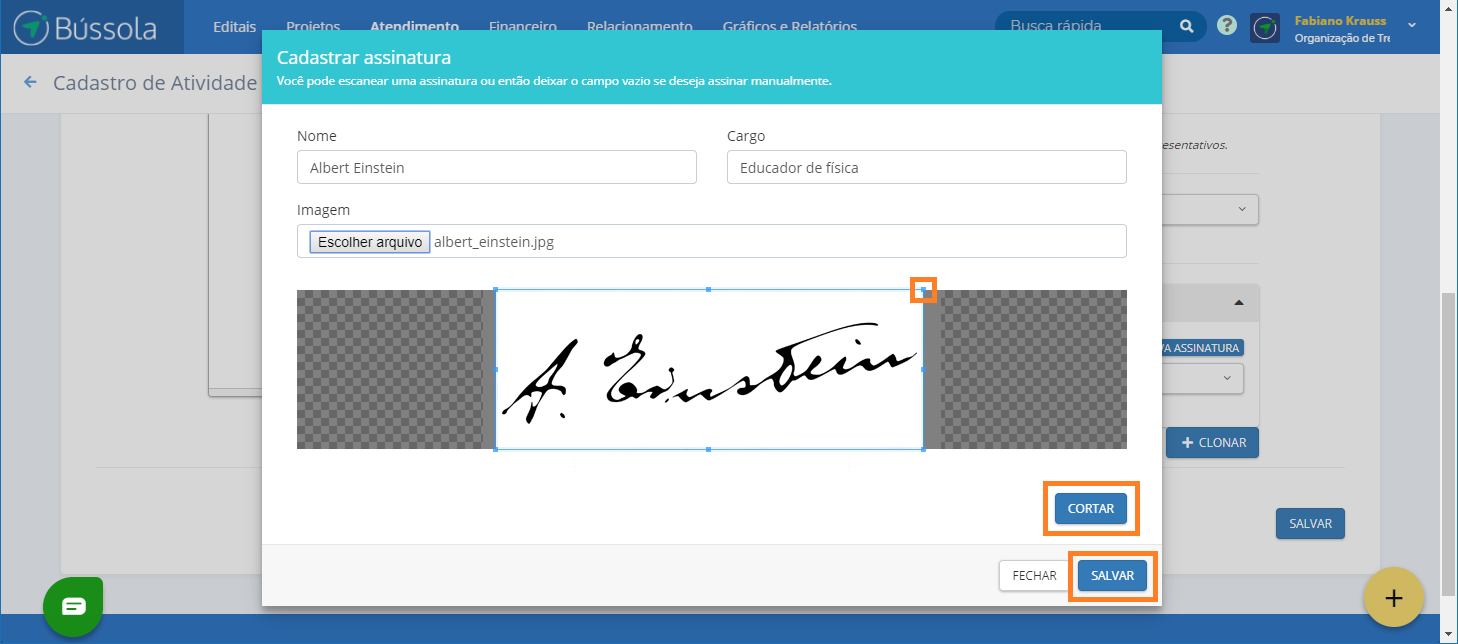Open the Editais menu
1458x644 pixels.
[x=235, y=27]
